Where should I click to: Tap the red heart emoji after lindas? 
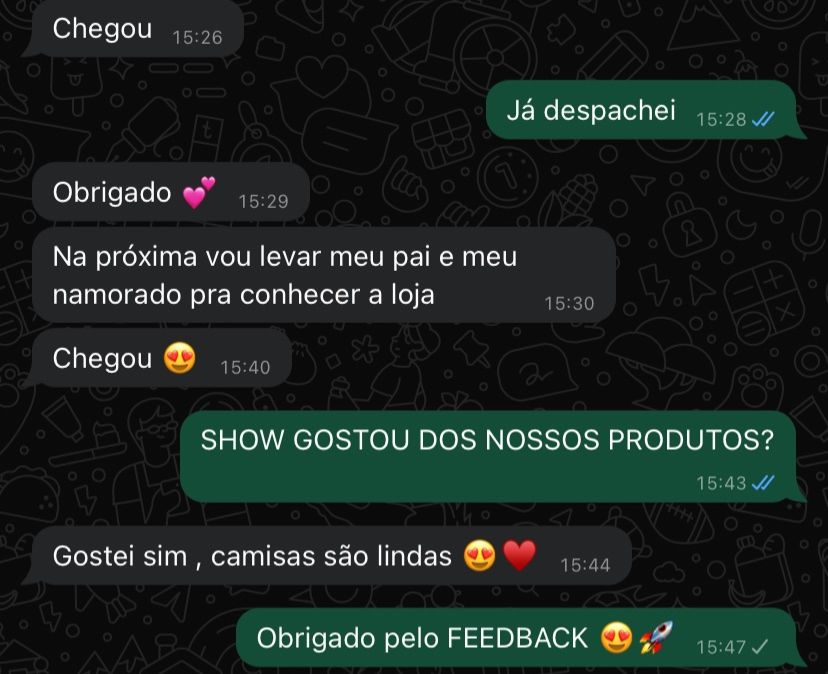click(519, 556)
